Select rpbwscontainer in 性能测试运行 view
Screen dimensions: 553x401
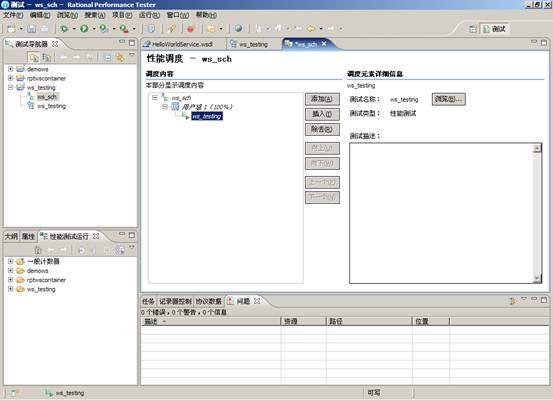pos(46,280)
